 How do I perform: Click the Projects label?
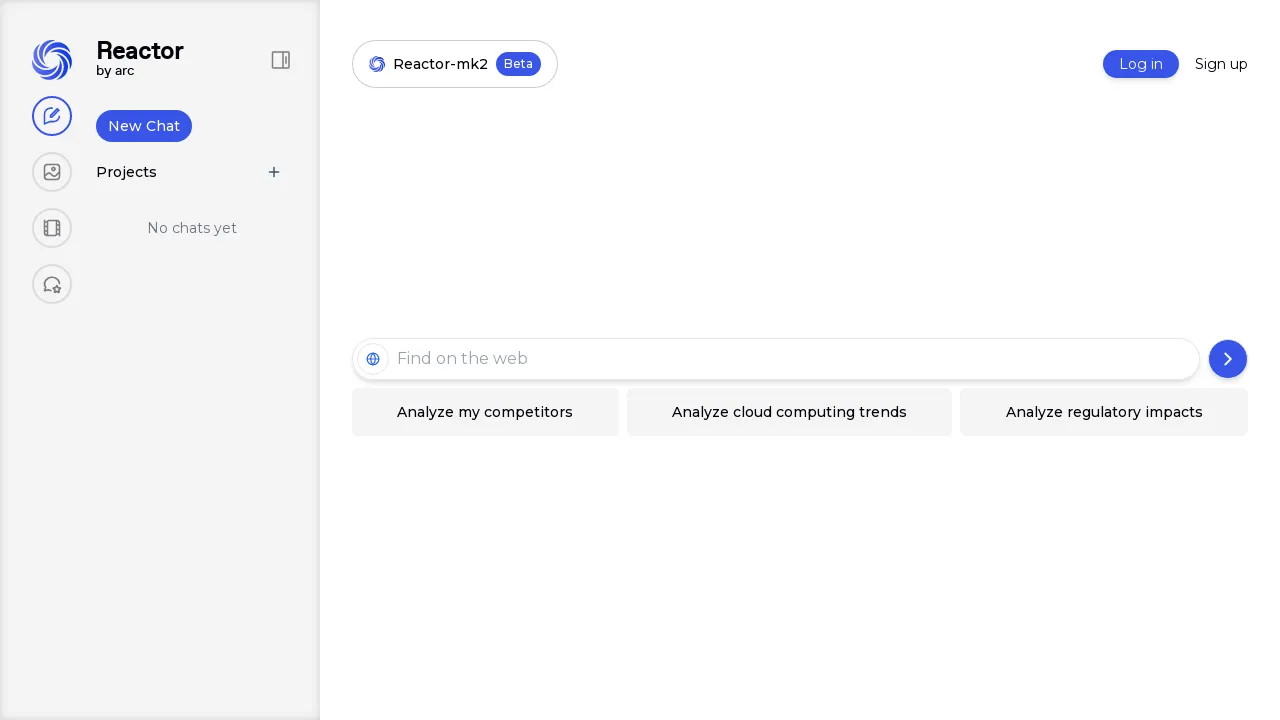tap(126, 172)
